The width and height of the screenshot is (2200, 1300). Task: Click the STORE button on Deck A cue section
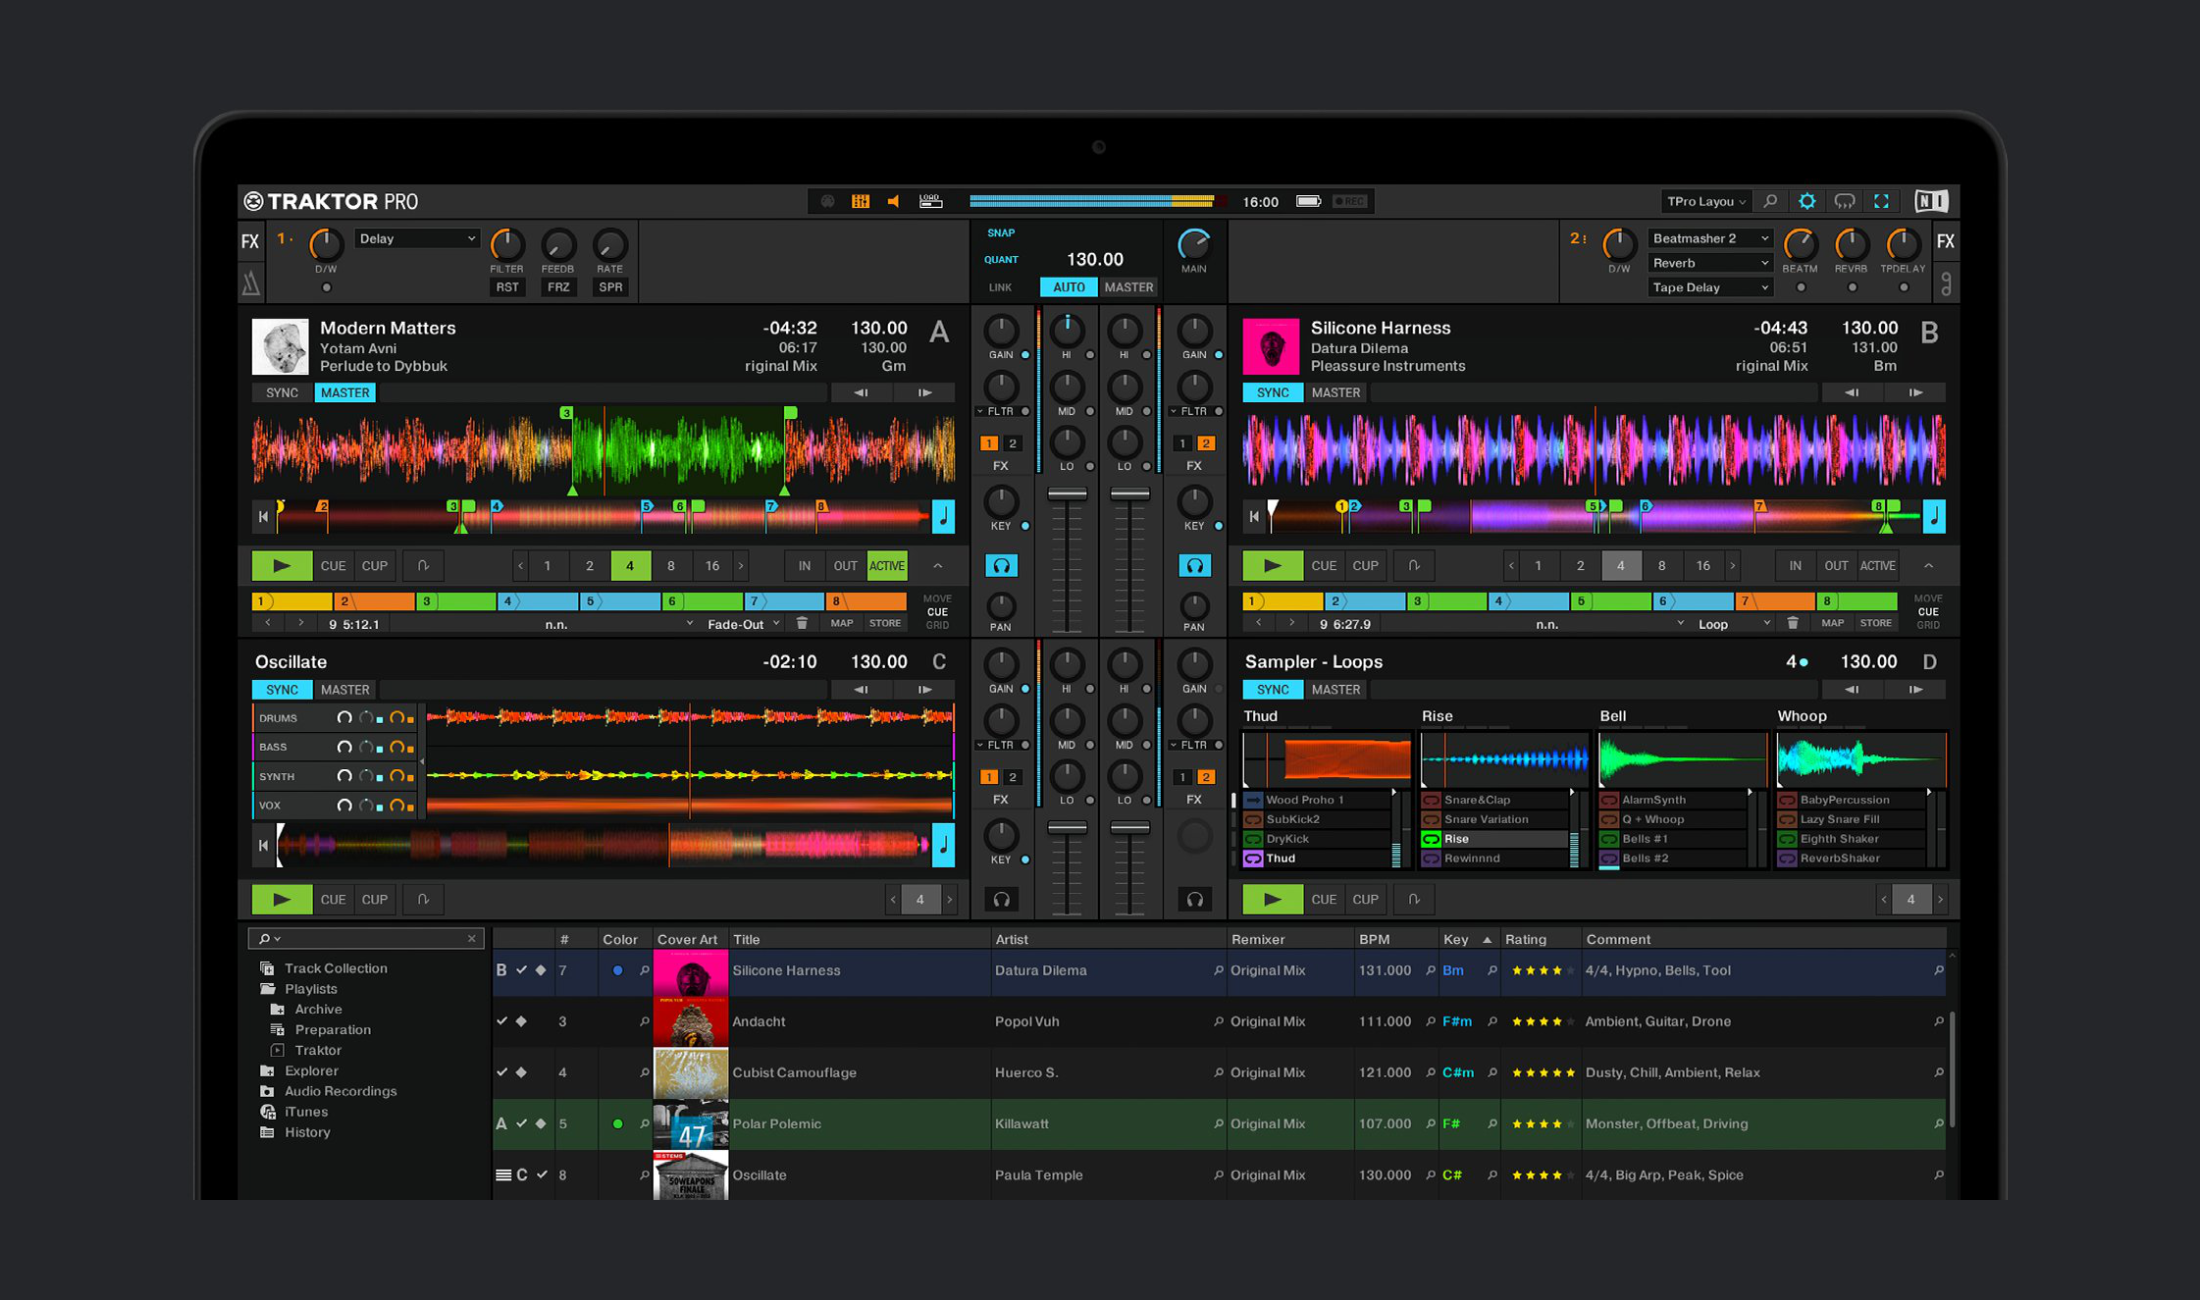click(884, 622)
